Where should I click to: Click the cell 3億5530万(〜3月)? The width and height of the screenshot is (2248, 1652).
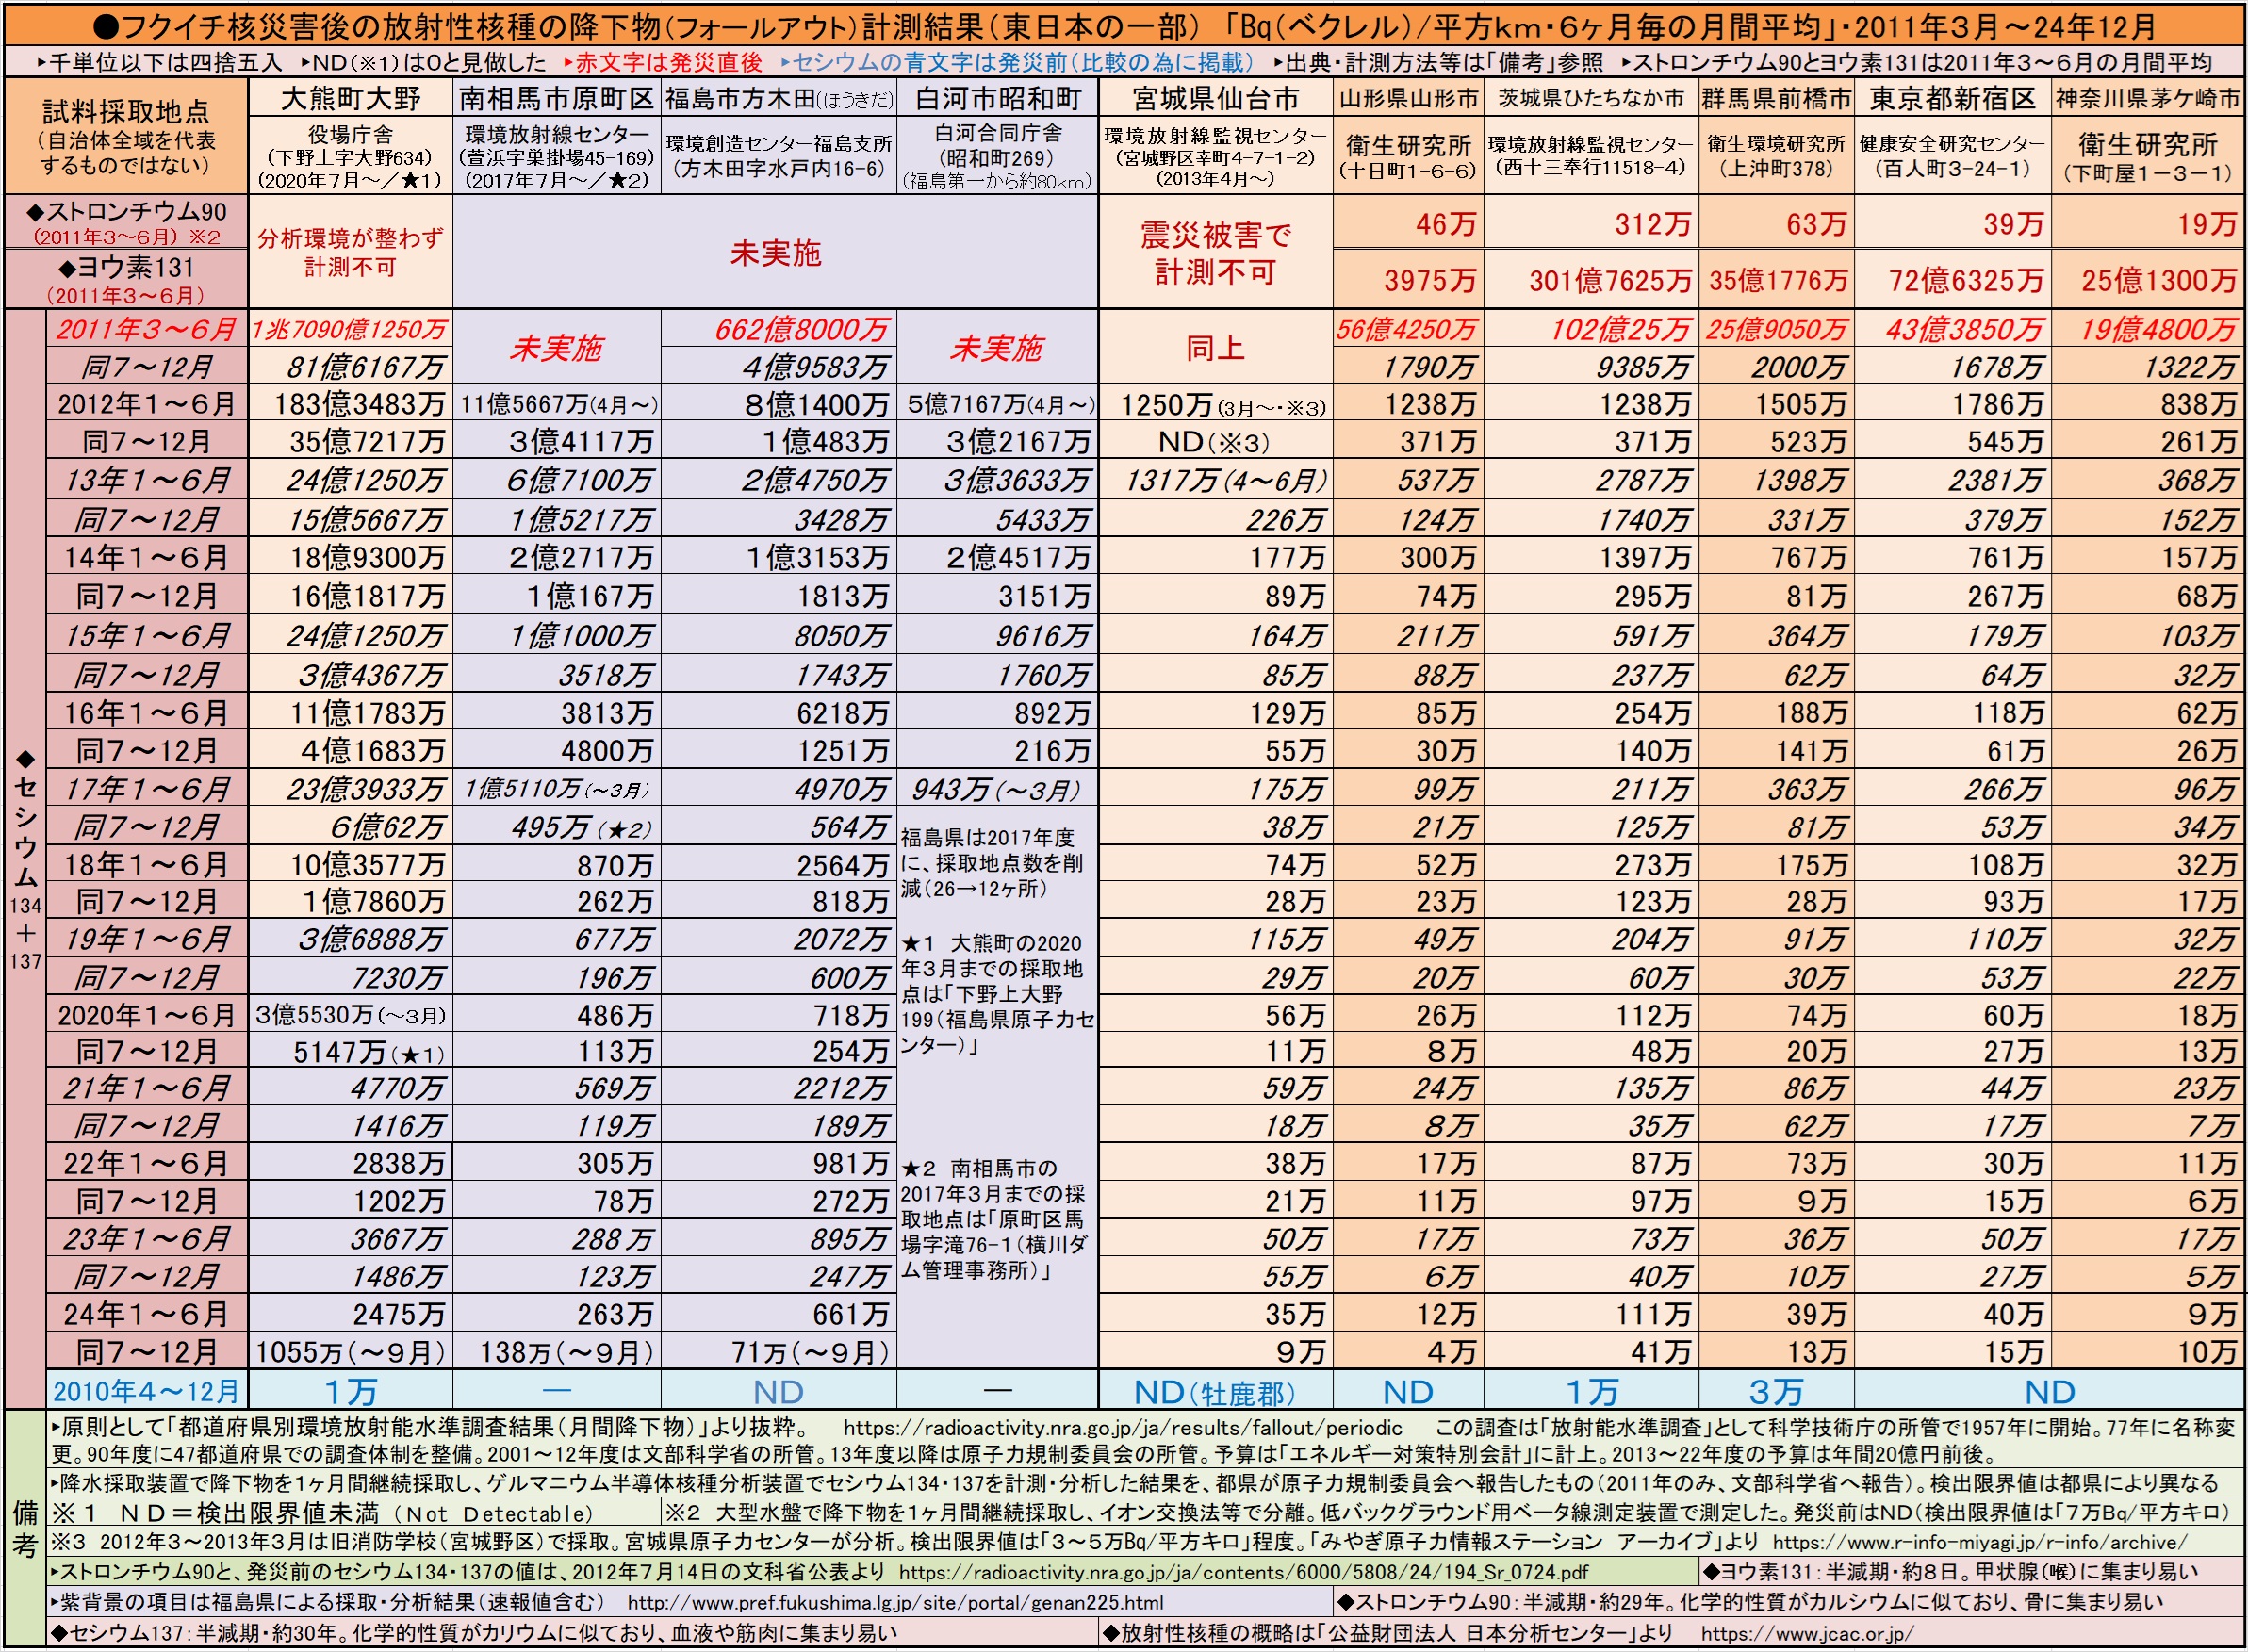(351, 1015)
